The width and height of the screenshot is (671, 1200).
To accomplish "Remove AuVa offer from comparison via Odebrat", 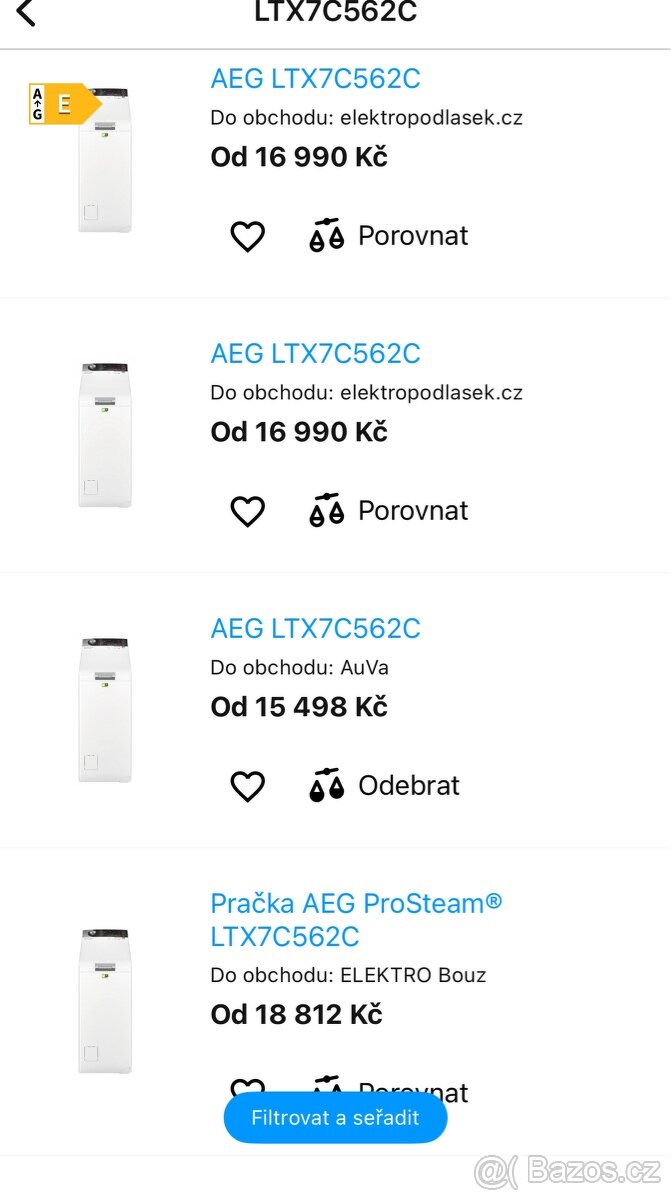I will coord(408,785).
